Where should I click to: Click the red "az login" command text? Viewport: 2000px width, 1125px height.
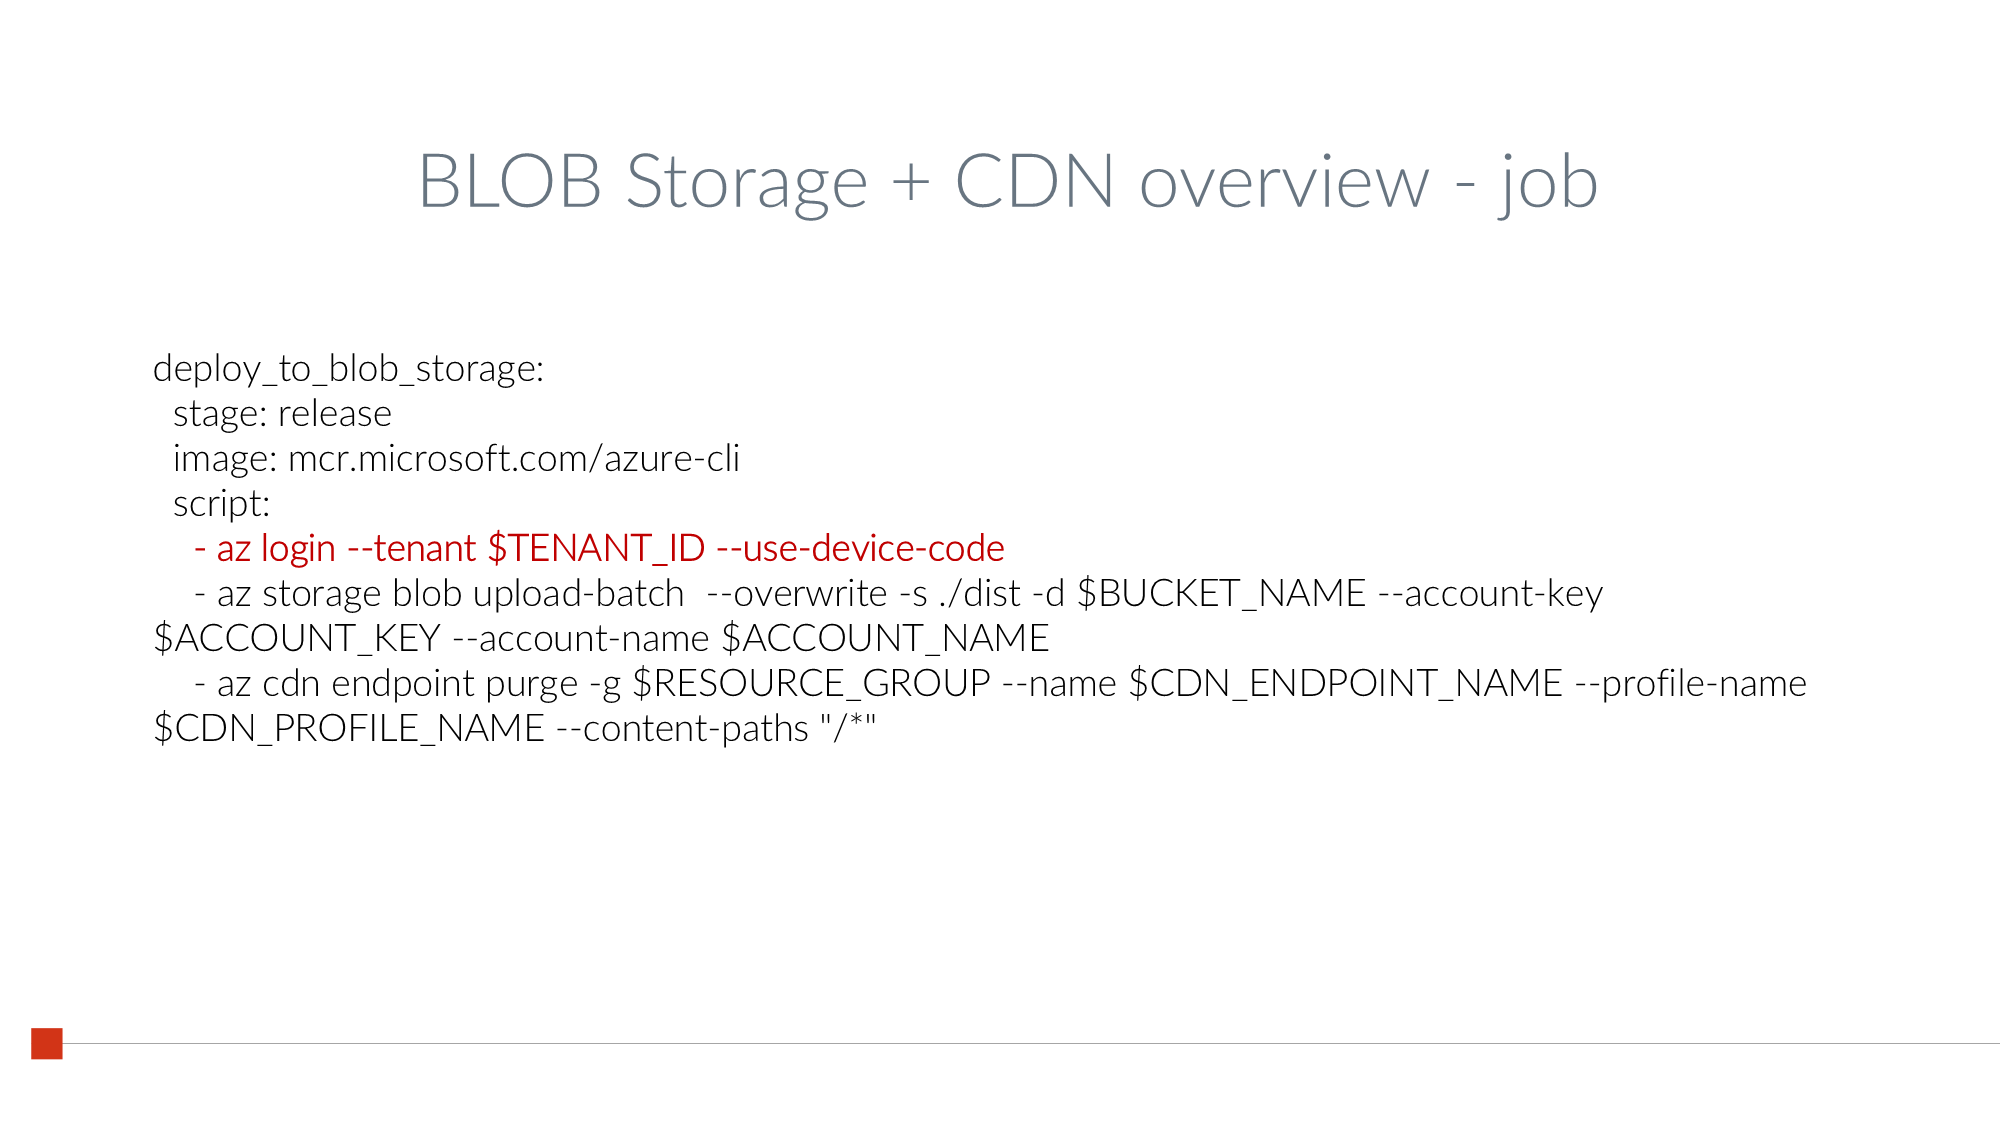[x=276, y=549]
